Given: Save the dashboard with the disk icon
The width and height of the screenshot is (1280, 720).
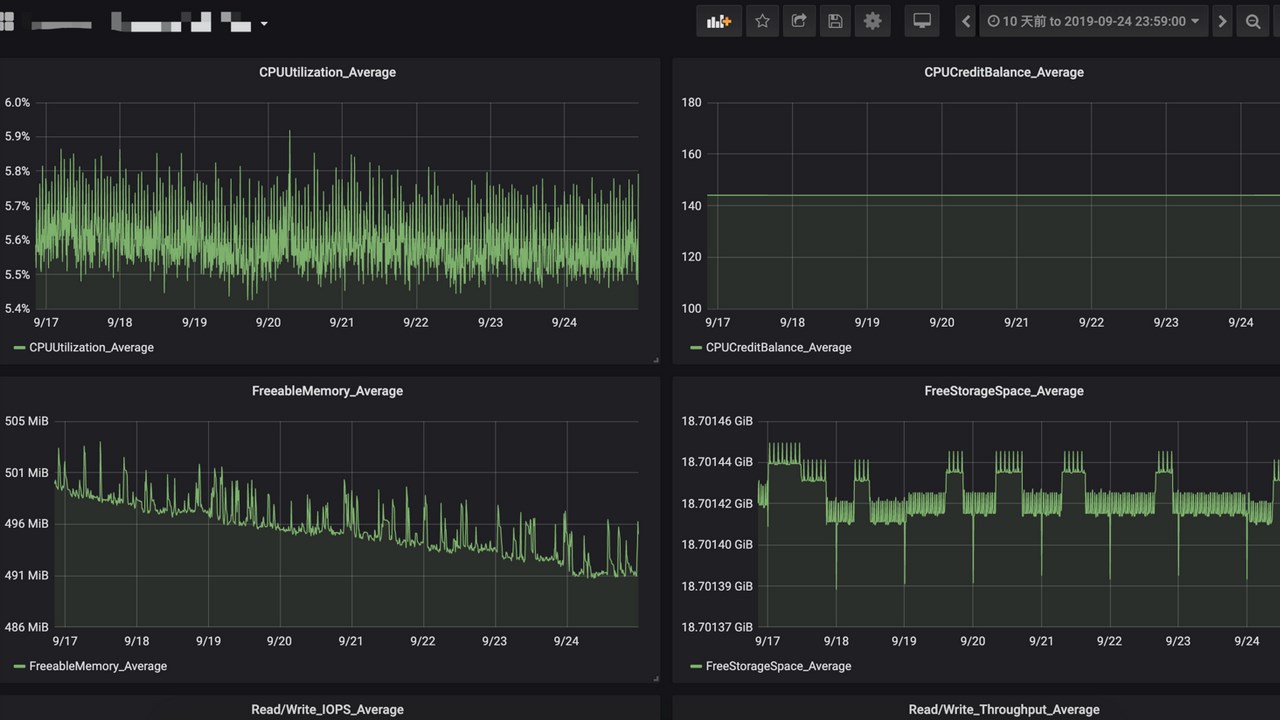Looking at the screenshot, I should point(836,21).
